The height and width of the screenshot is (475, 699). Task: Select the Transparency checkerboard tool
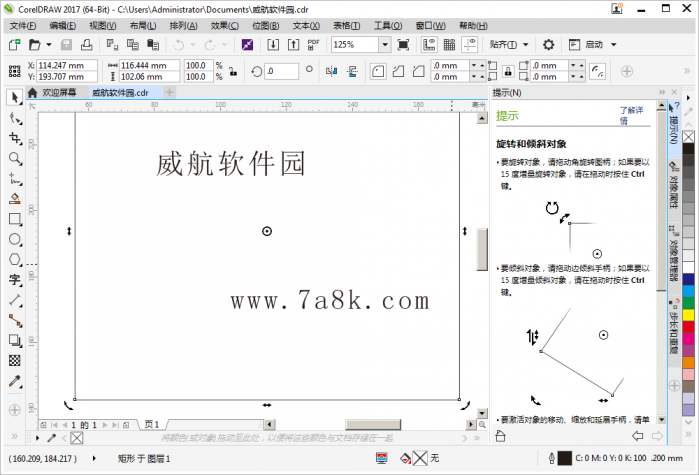coord(15,360)
